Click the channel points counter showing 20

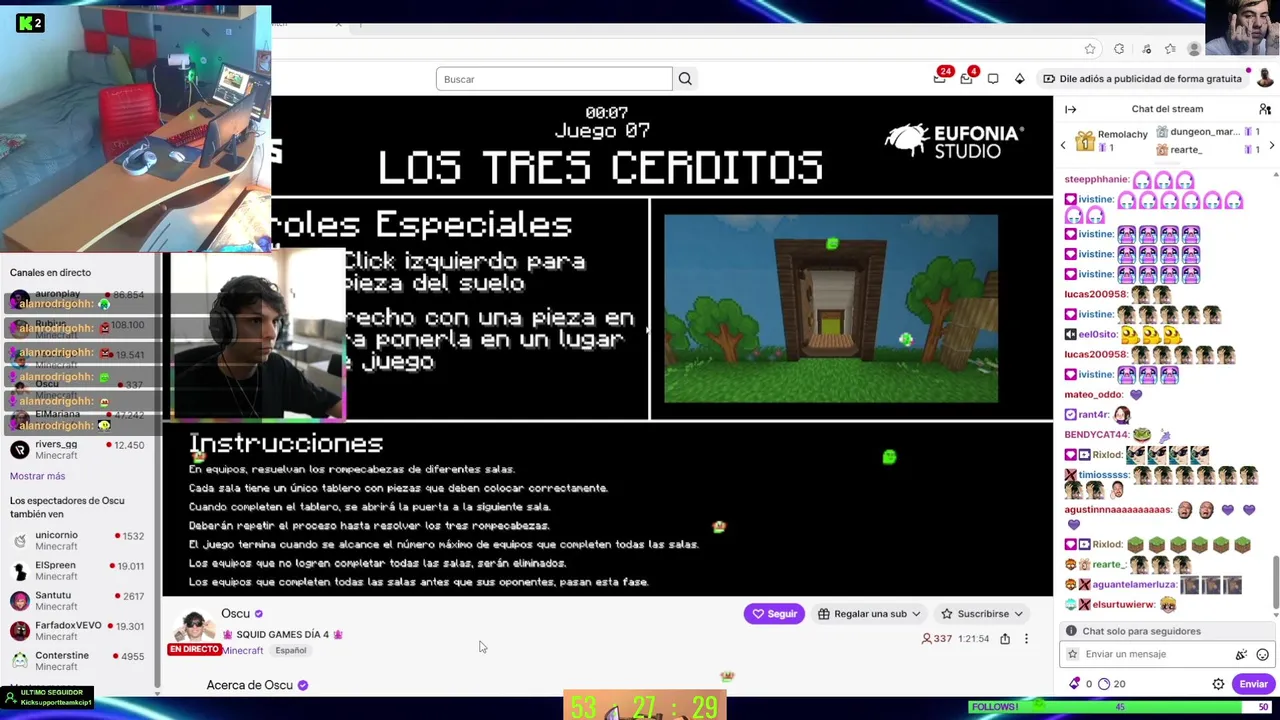[x=1111, y=684]
